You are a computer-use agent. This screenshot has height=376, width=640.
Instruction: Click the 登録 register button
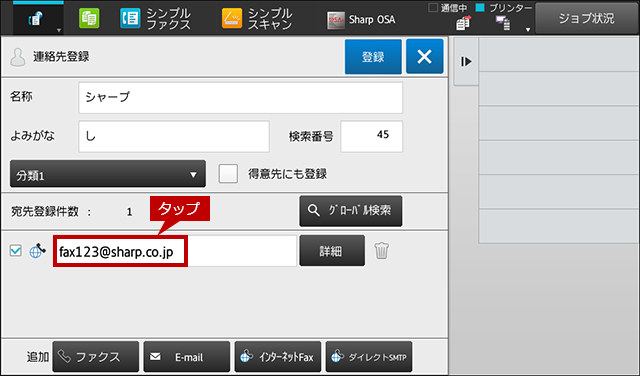[373, 57]
